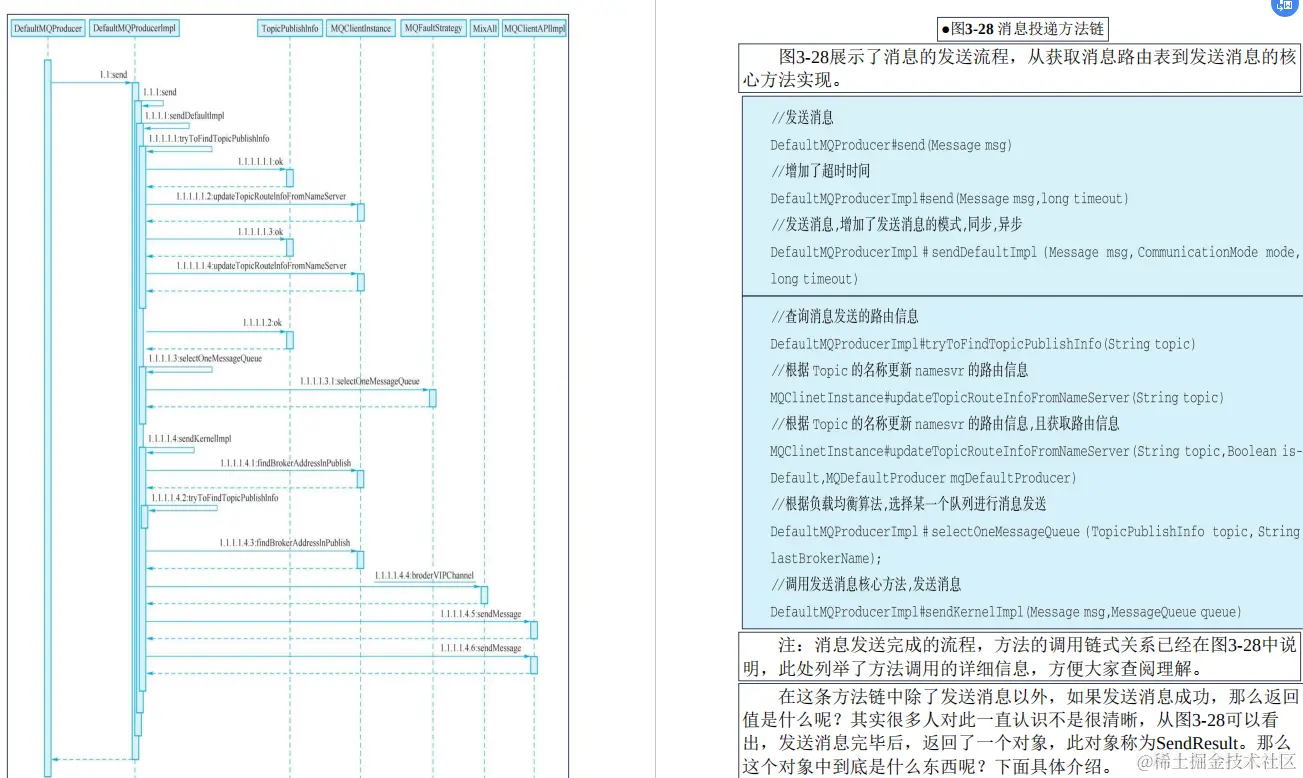Click the note starting '注：消息发送完成的流程'
Image resolution: width=1303 pixels, height=778 pixels.
click(x=1020, y=656)
